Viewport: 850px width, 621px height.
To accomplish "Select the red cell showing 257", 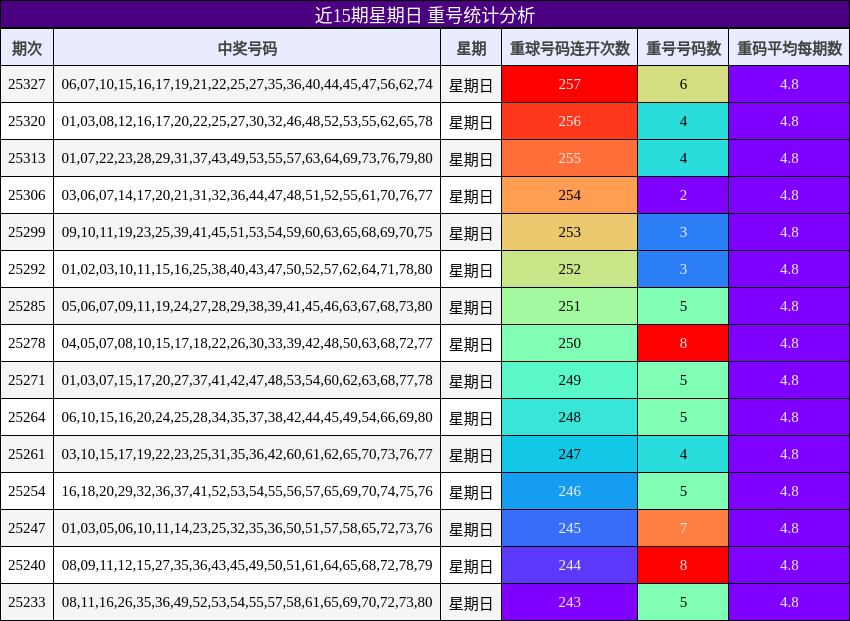I will click(569, 85).
